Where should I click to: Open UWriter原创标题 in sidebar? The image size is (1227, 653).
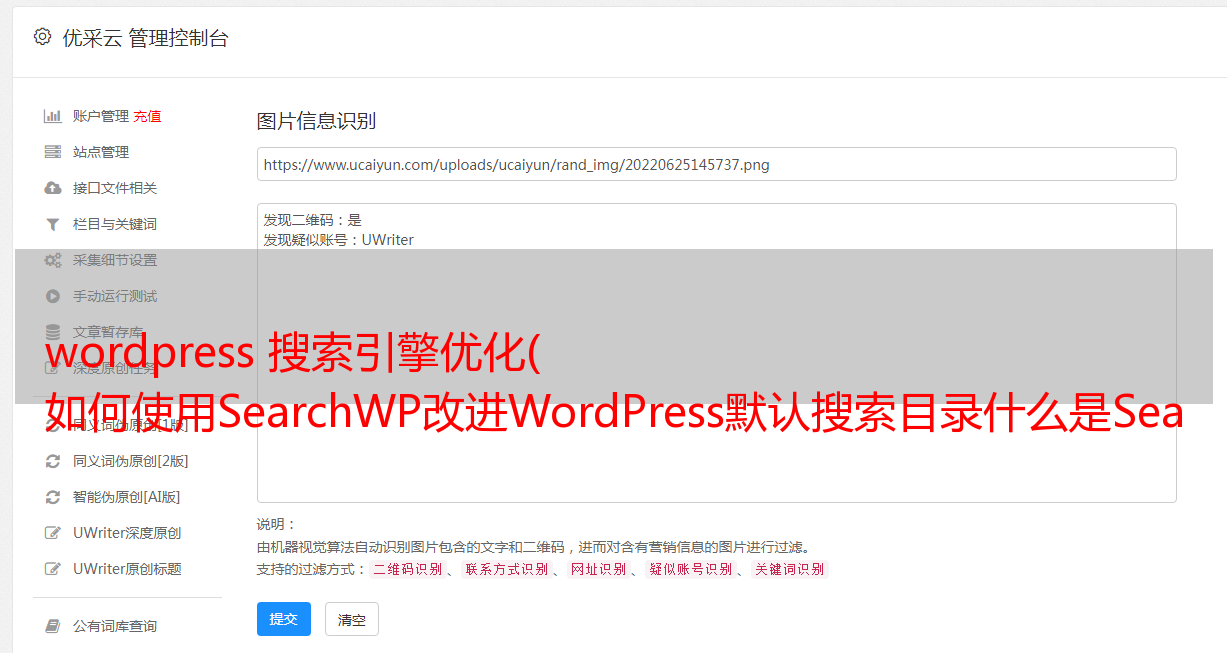[127, 569]
